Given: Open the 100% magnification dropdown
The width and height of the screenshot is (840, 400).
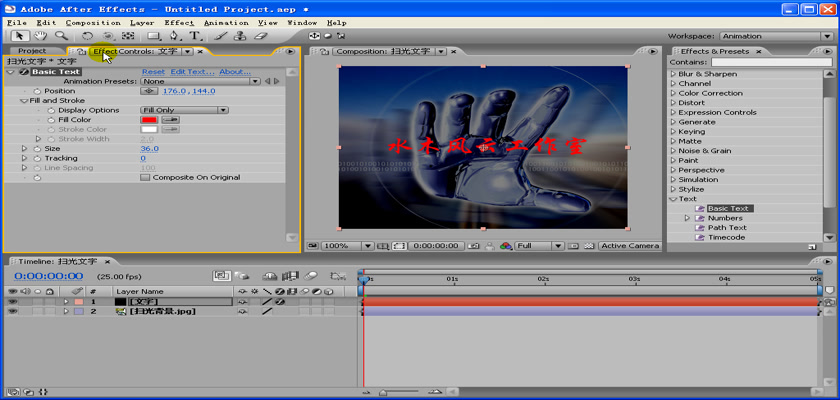Looking at the screenshot, I should pos(347,246).
